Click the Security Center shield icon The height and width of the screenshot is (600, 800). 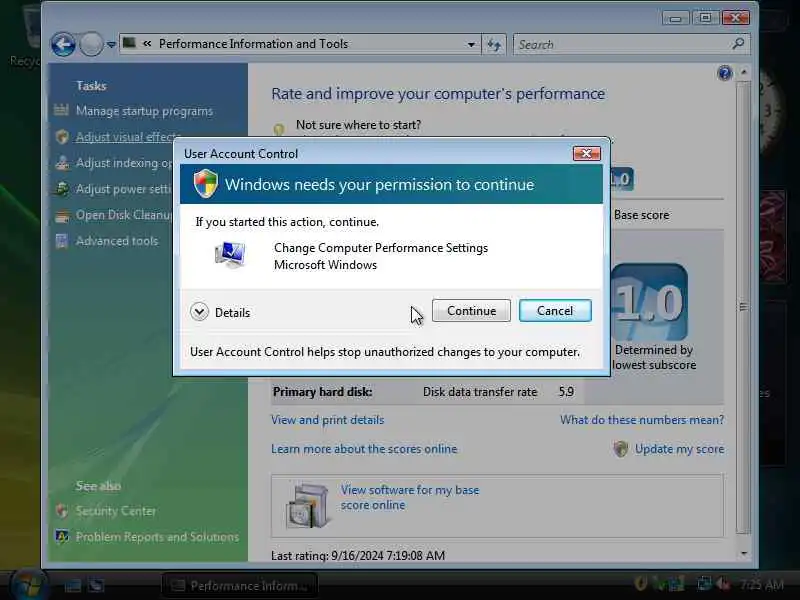62,511
